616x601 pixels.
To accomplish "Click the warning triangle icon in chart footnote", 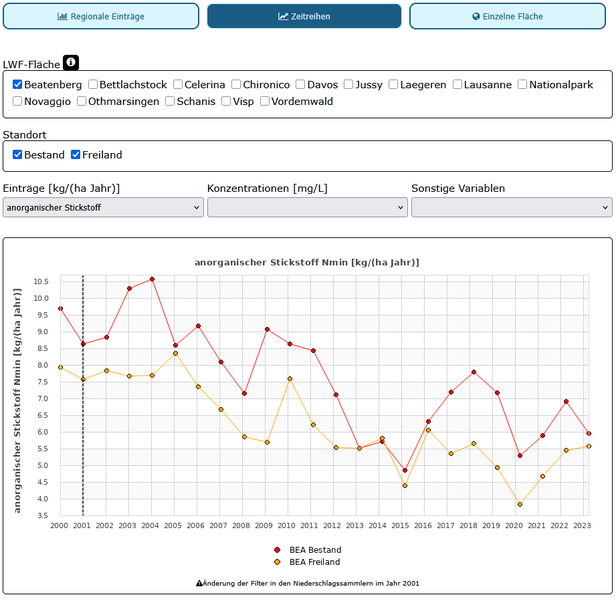I will coord(199,582).
